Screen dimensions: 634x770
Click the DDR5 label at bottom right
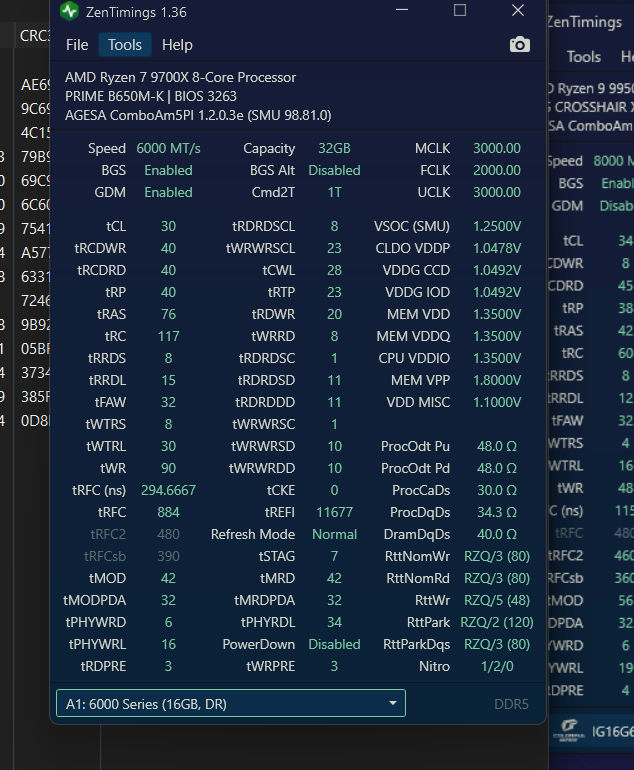pos(511,704)
